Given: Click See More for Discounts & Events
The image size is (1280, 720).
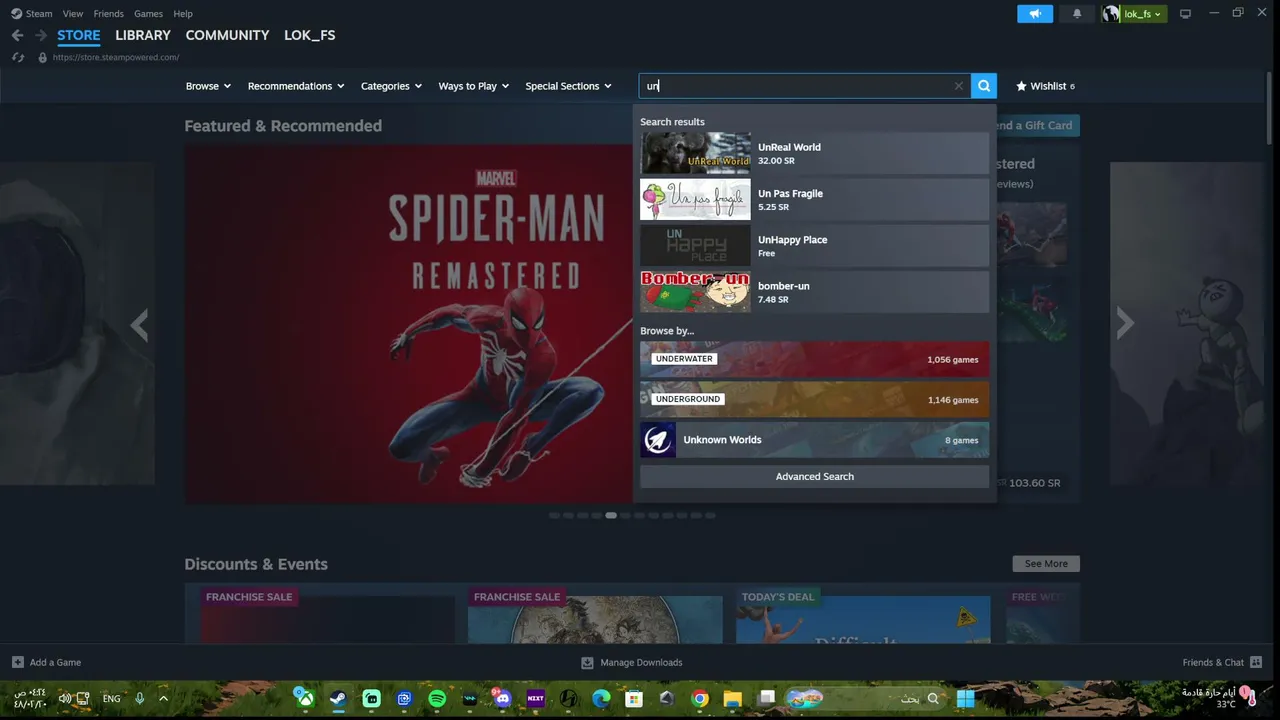Looking at the screenshot, I should click(x=1046, y=564).
